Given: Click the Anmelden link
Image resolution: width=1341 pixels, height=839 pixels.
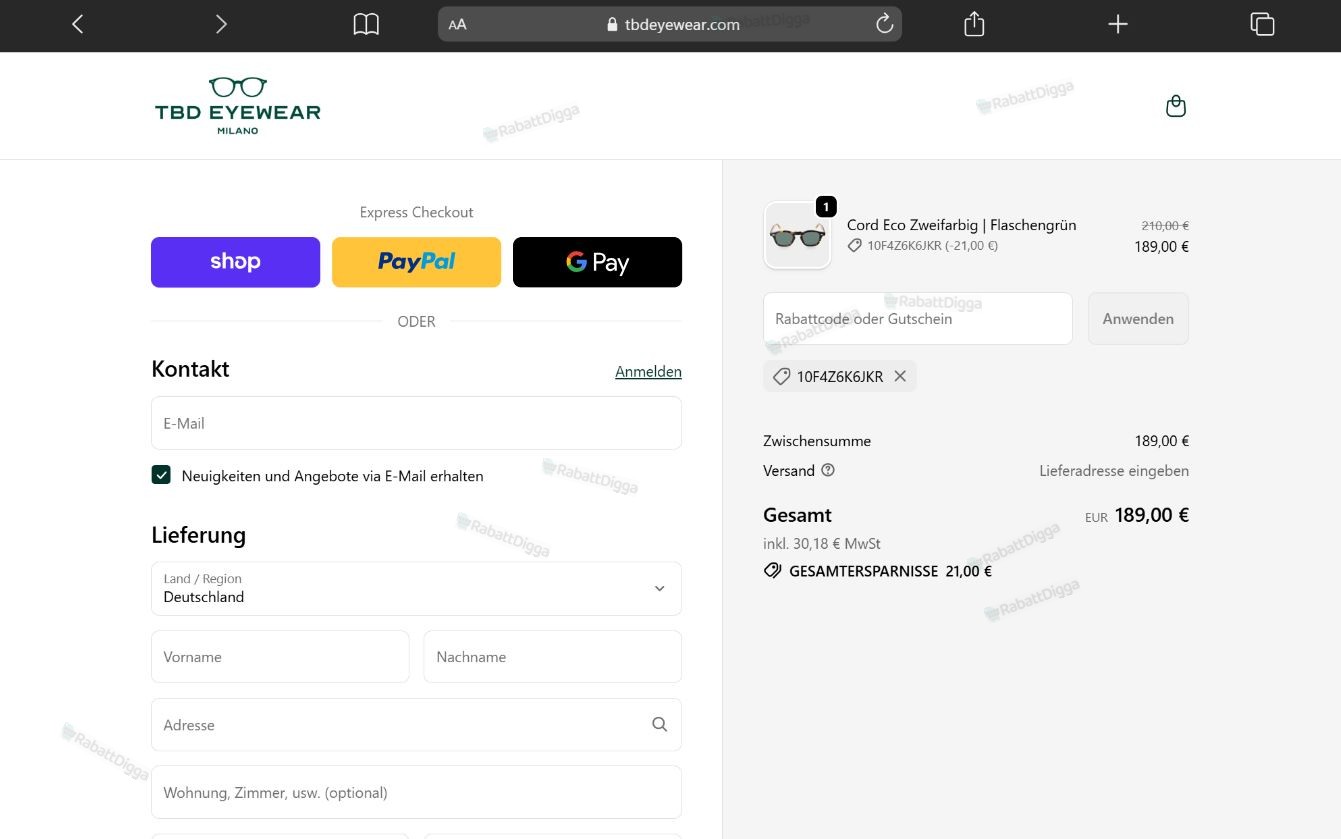Looking at the screenshot, I should 648,371.
